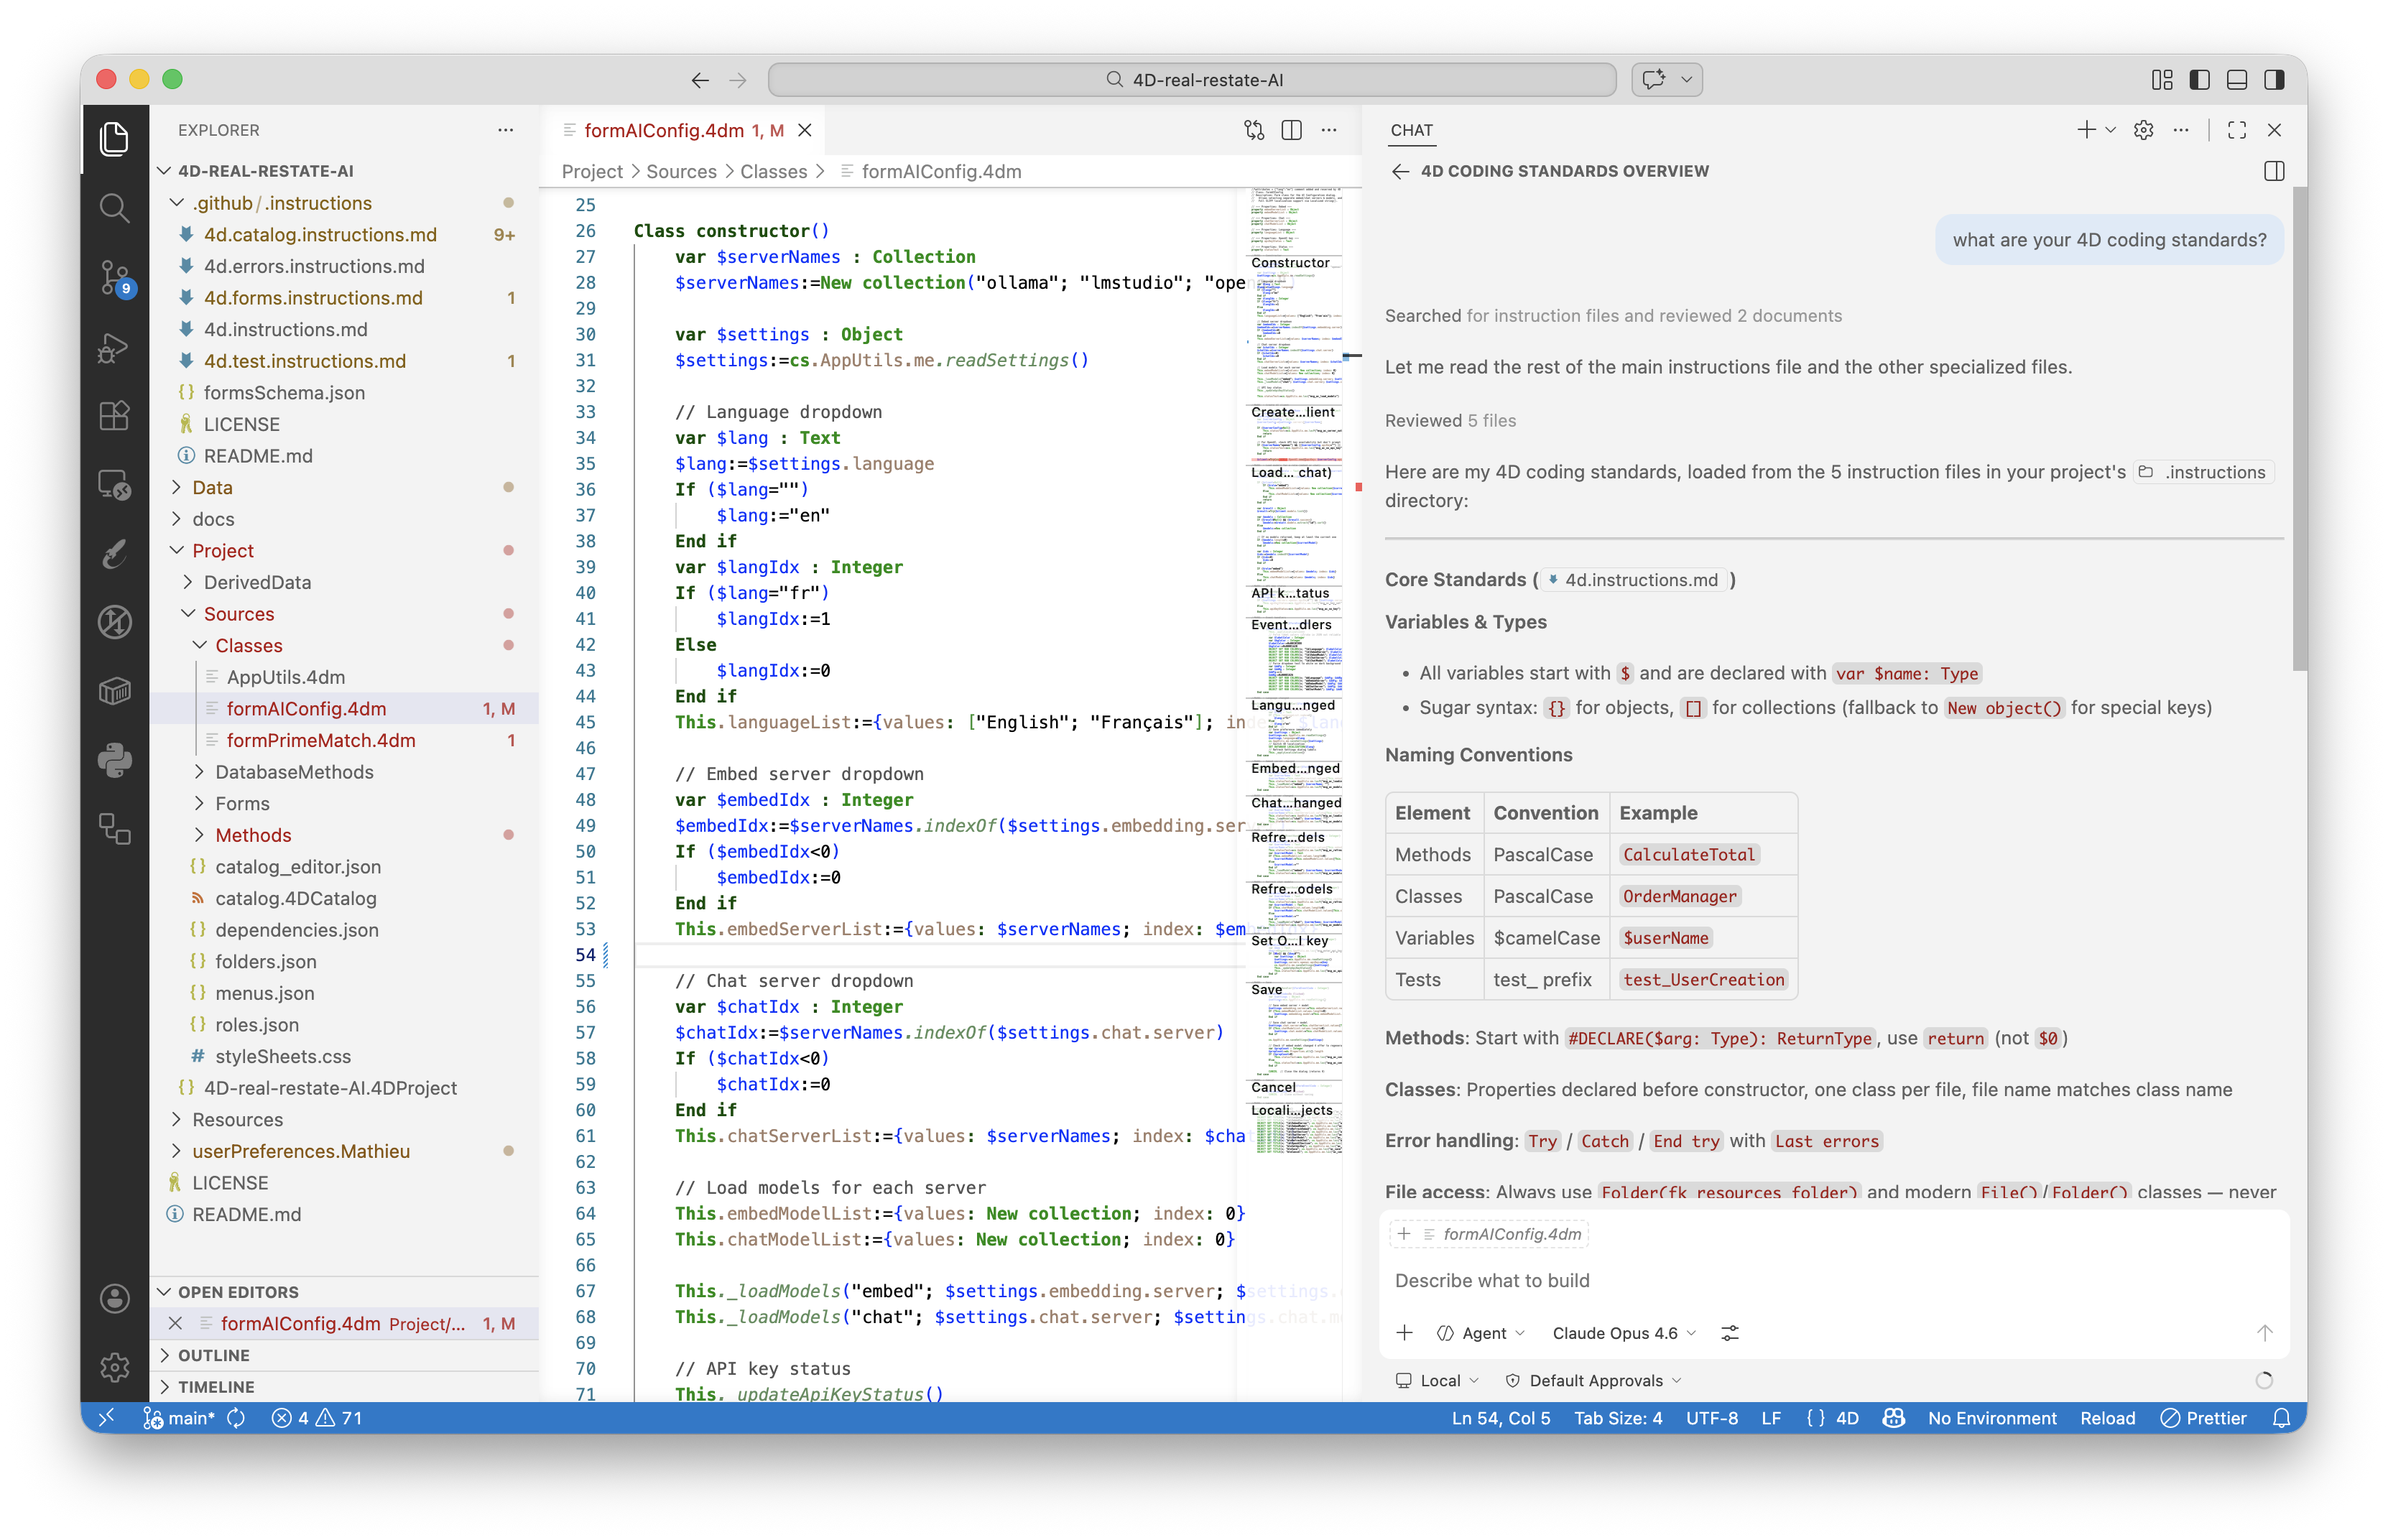Split the editor to the right
This screenshot has width=2388, height=1540.
click(x=1291, y=130)
